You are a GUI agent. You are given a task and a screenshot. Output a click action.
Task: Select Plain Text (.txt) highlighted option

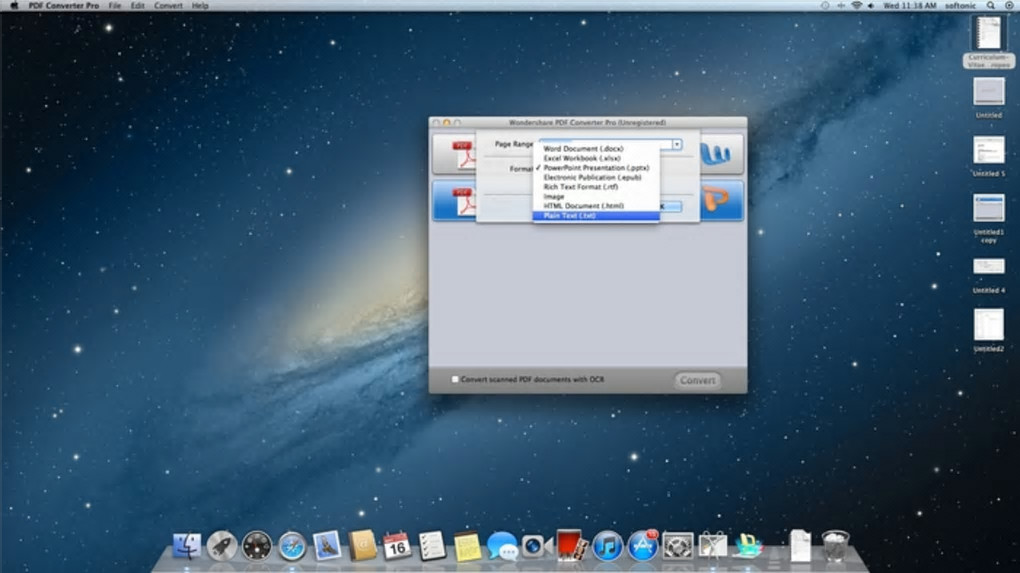596,215
